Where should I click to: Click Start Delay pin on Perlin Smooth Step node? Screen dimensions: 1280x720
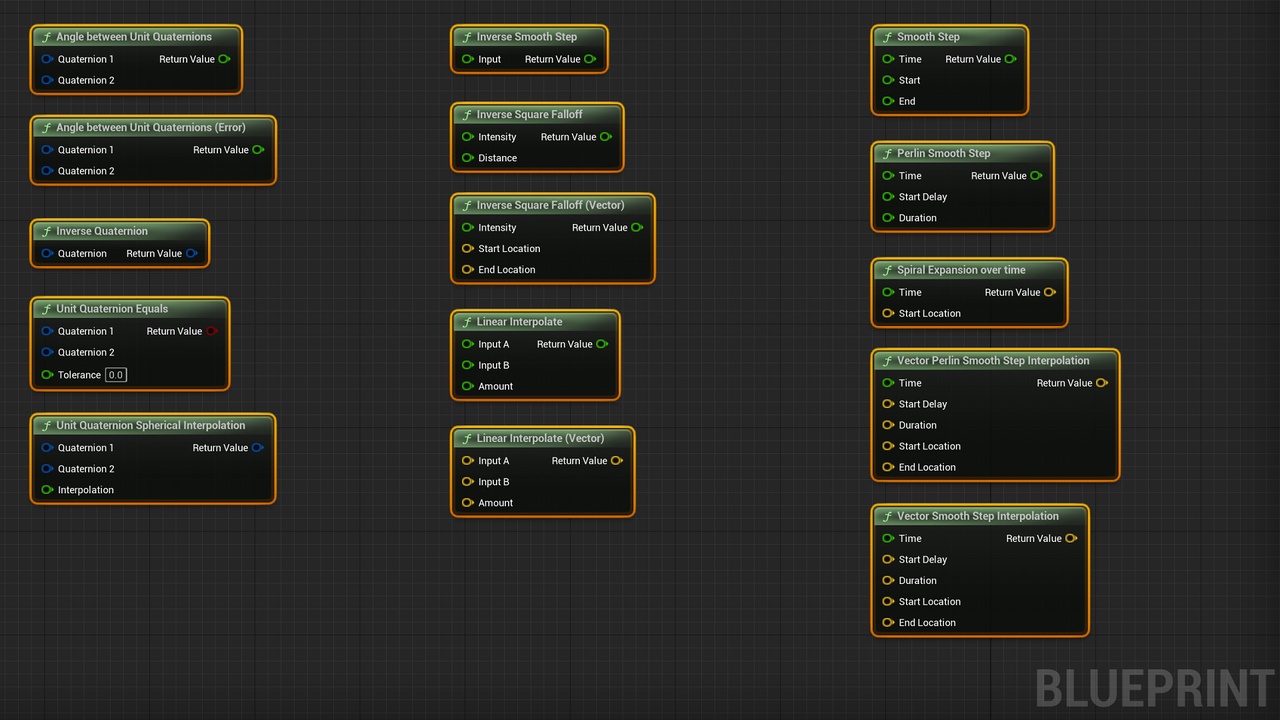888,197
